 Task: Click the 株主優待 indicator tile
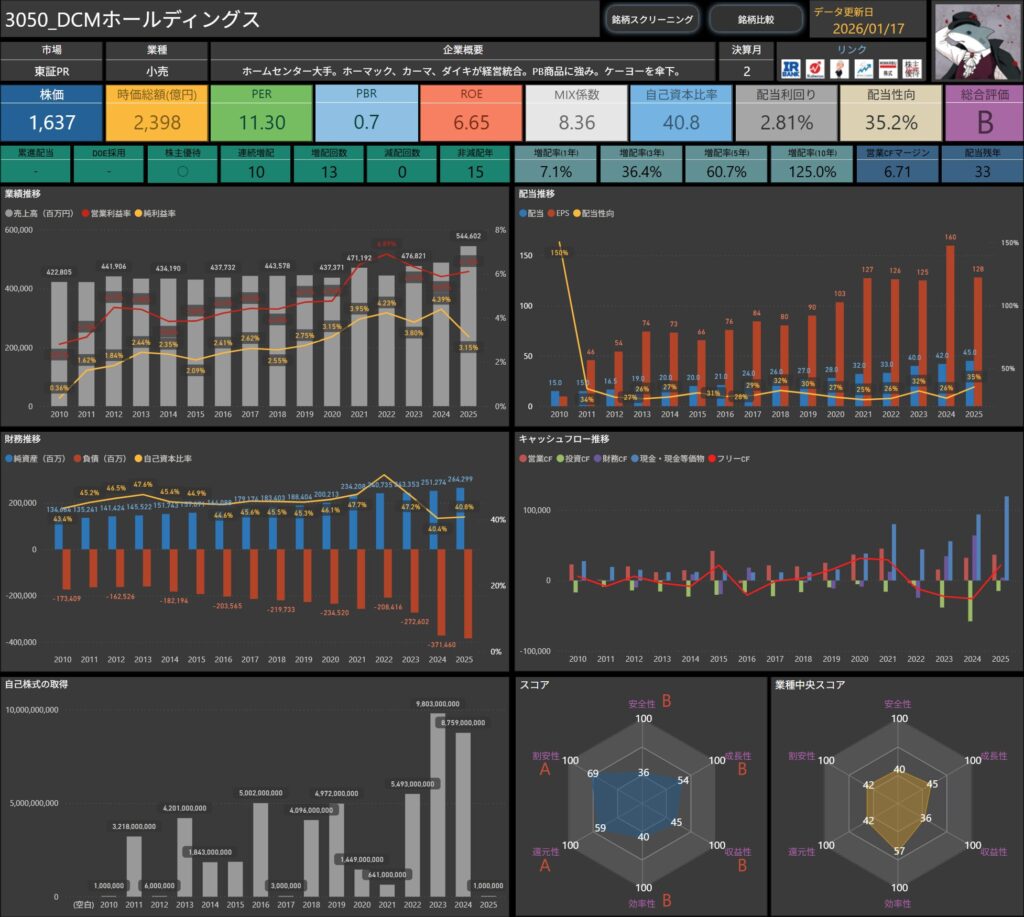180,163
